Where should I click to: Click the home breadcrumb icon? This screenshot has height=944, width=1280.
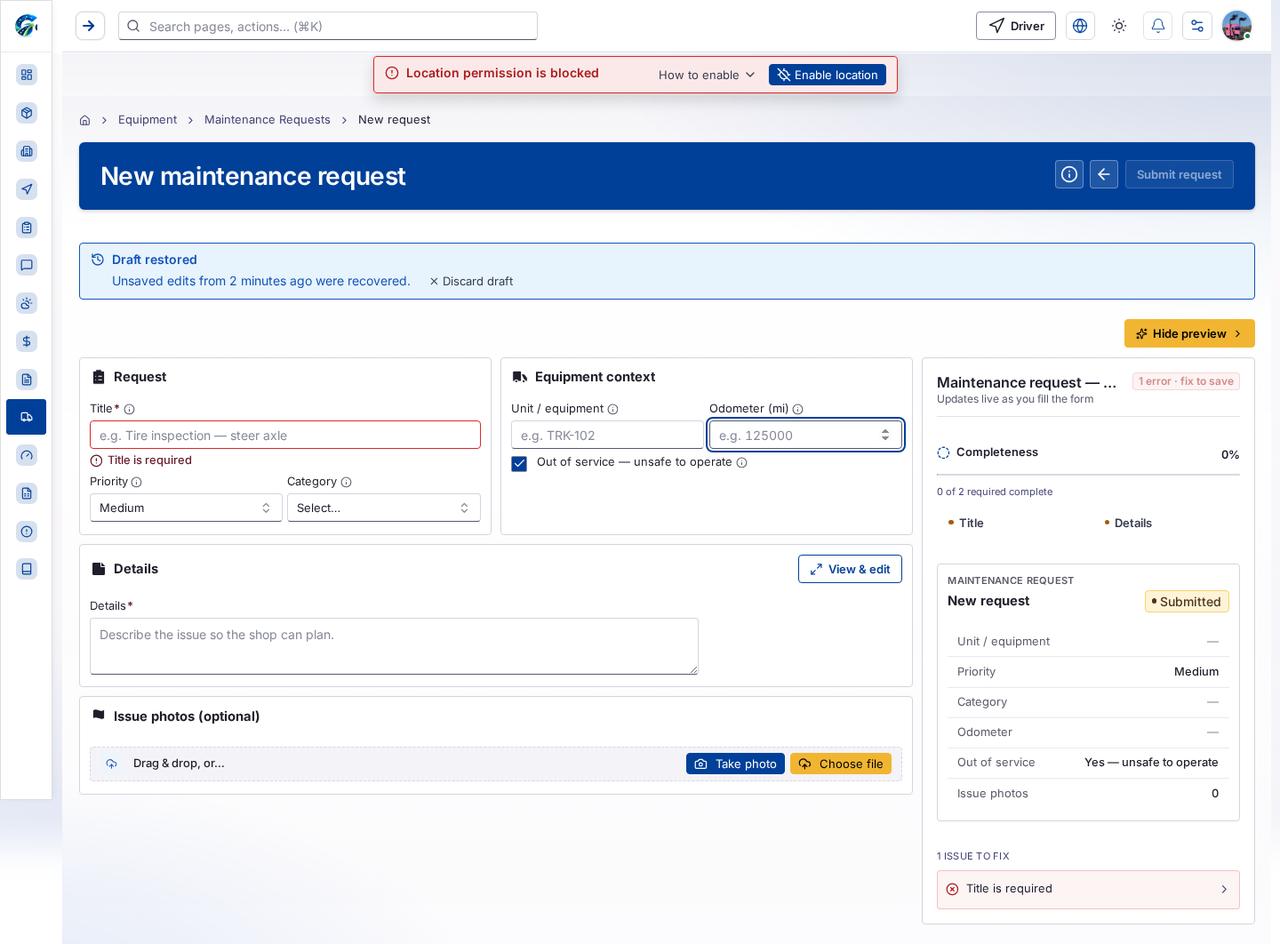click(x=85, y=120)
